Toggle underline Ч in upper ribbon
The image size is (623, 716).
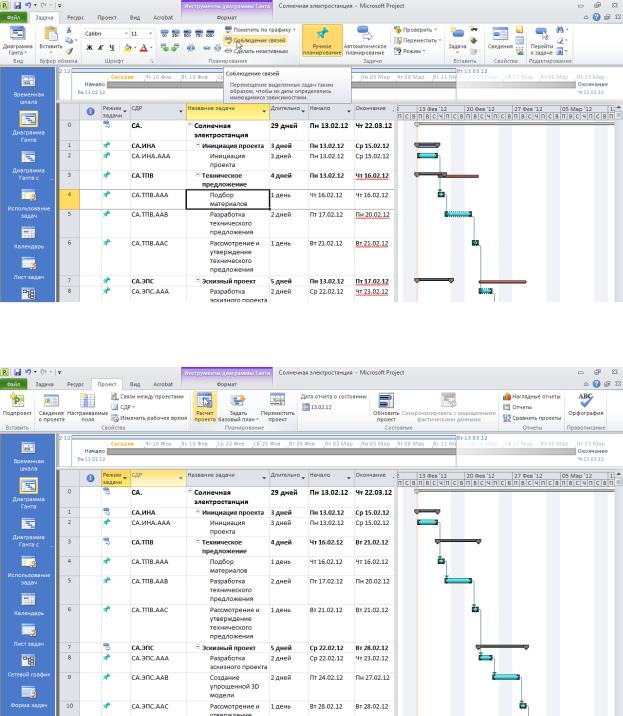coord(112,47)
